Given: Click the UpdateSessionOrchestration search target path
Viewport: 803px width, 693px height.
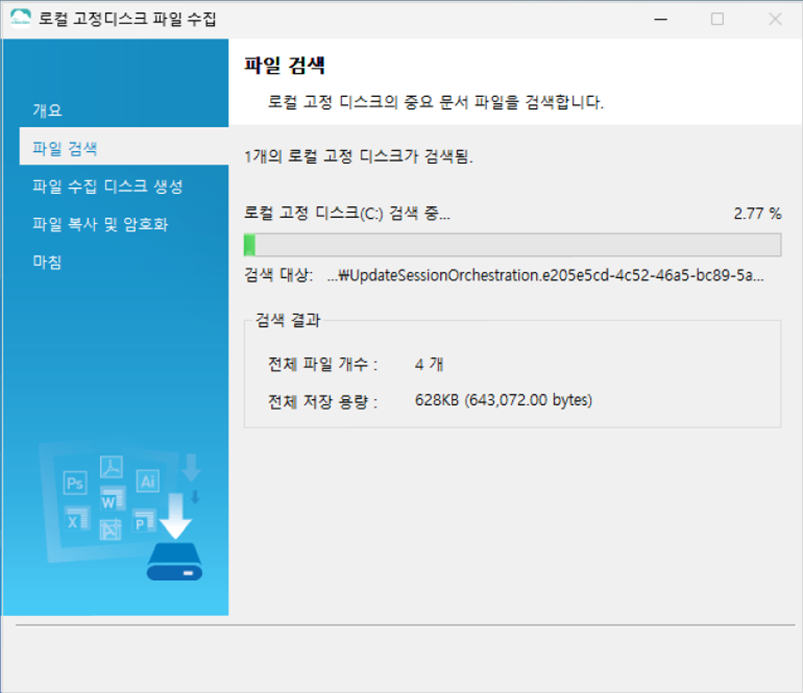Looking at the screenshot, I should pos(545,276).
